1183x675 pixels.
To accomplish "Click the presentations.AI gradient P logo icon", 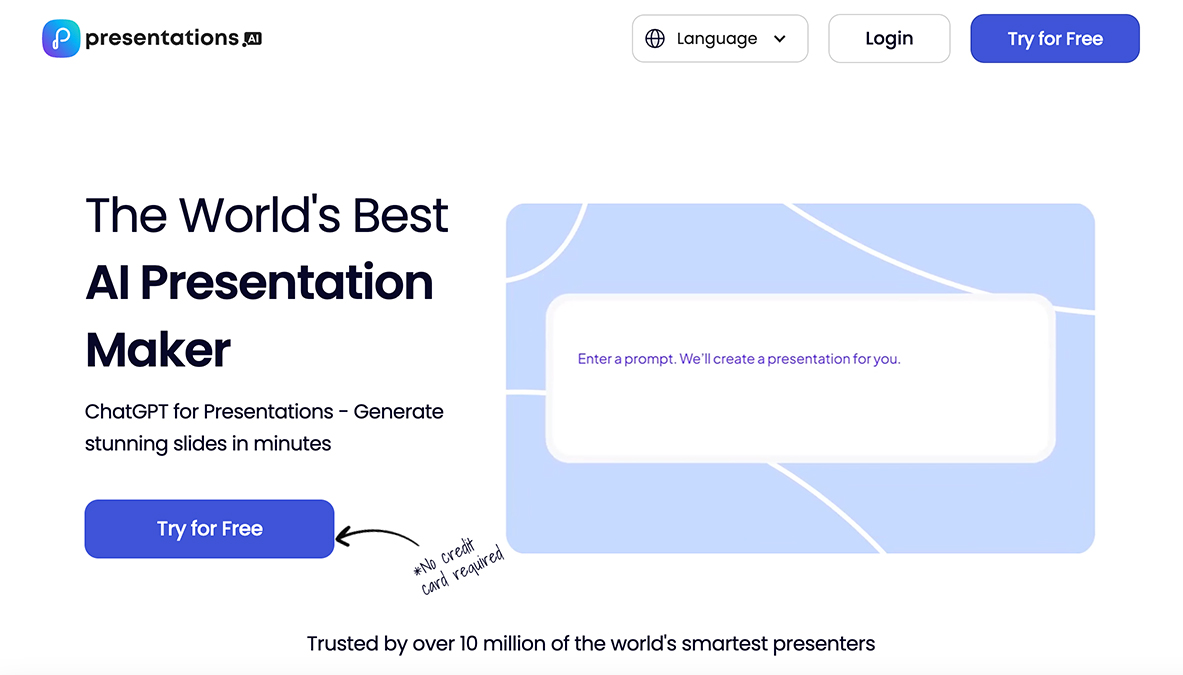I will point(61,39).
